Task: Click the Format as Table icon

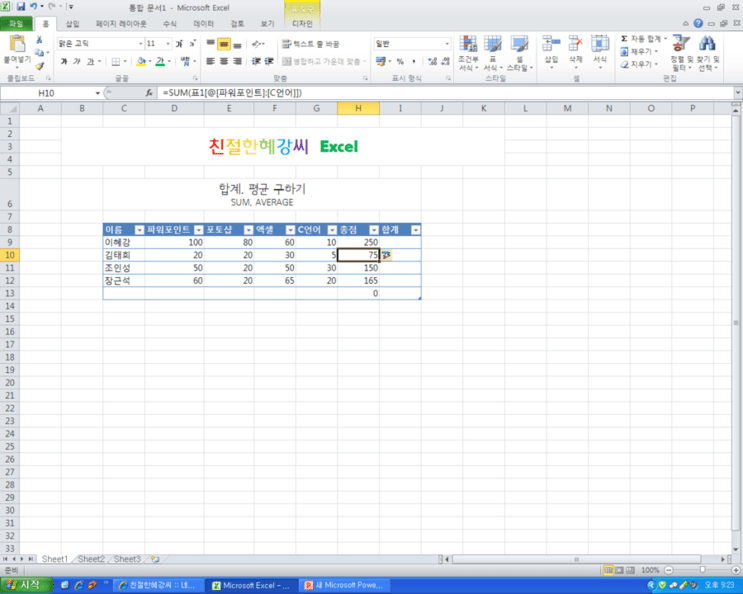Action: (x=493, y=44)
